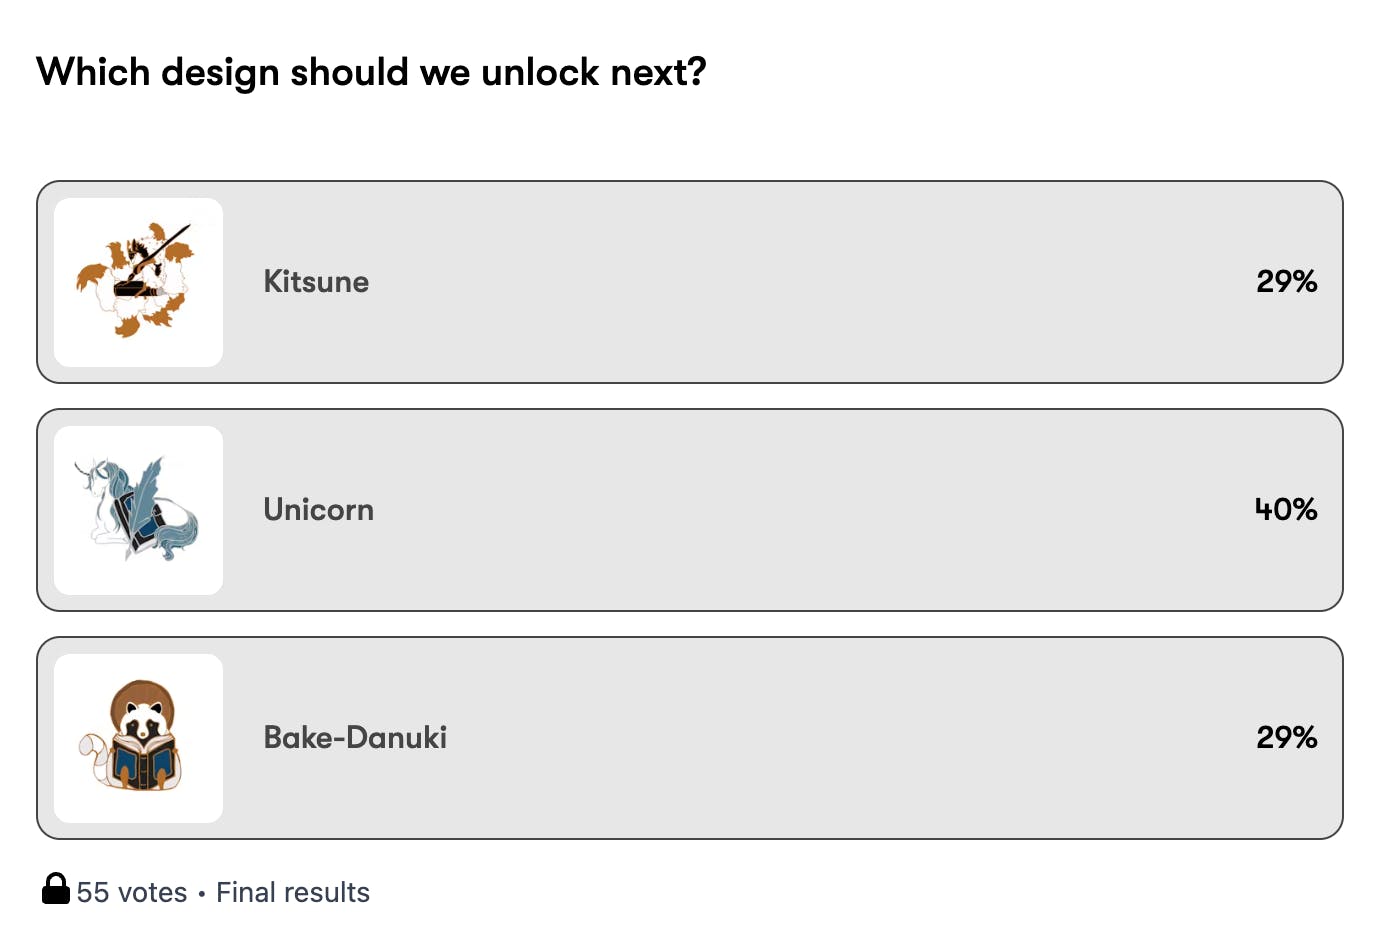Viewport: 1380px width, 952px height.
Task: Click the 29% result for Kitsune
Action: 1286,282
